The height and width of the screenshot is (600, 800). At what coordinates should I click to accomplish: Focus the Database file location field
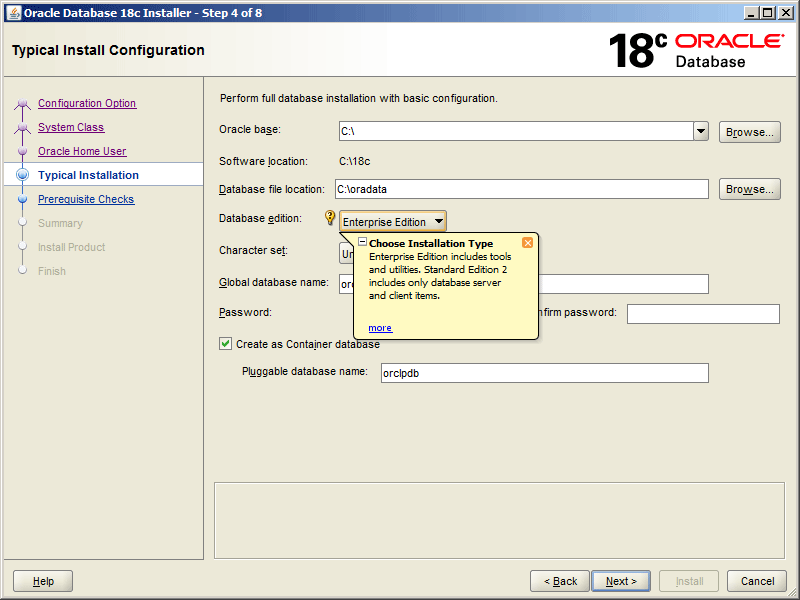tap(521, 189)
